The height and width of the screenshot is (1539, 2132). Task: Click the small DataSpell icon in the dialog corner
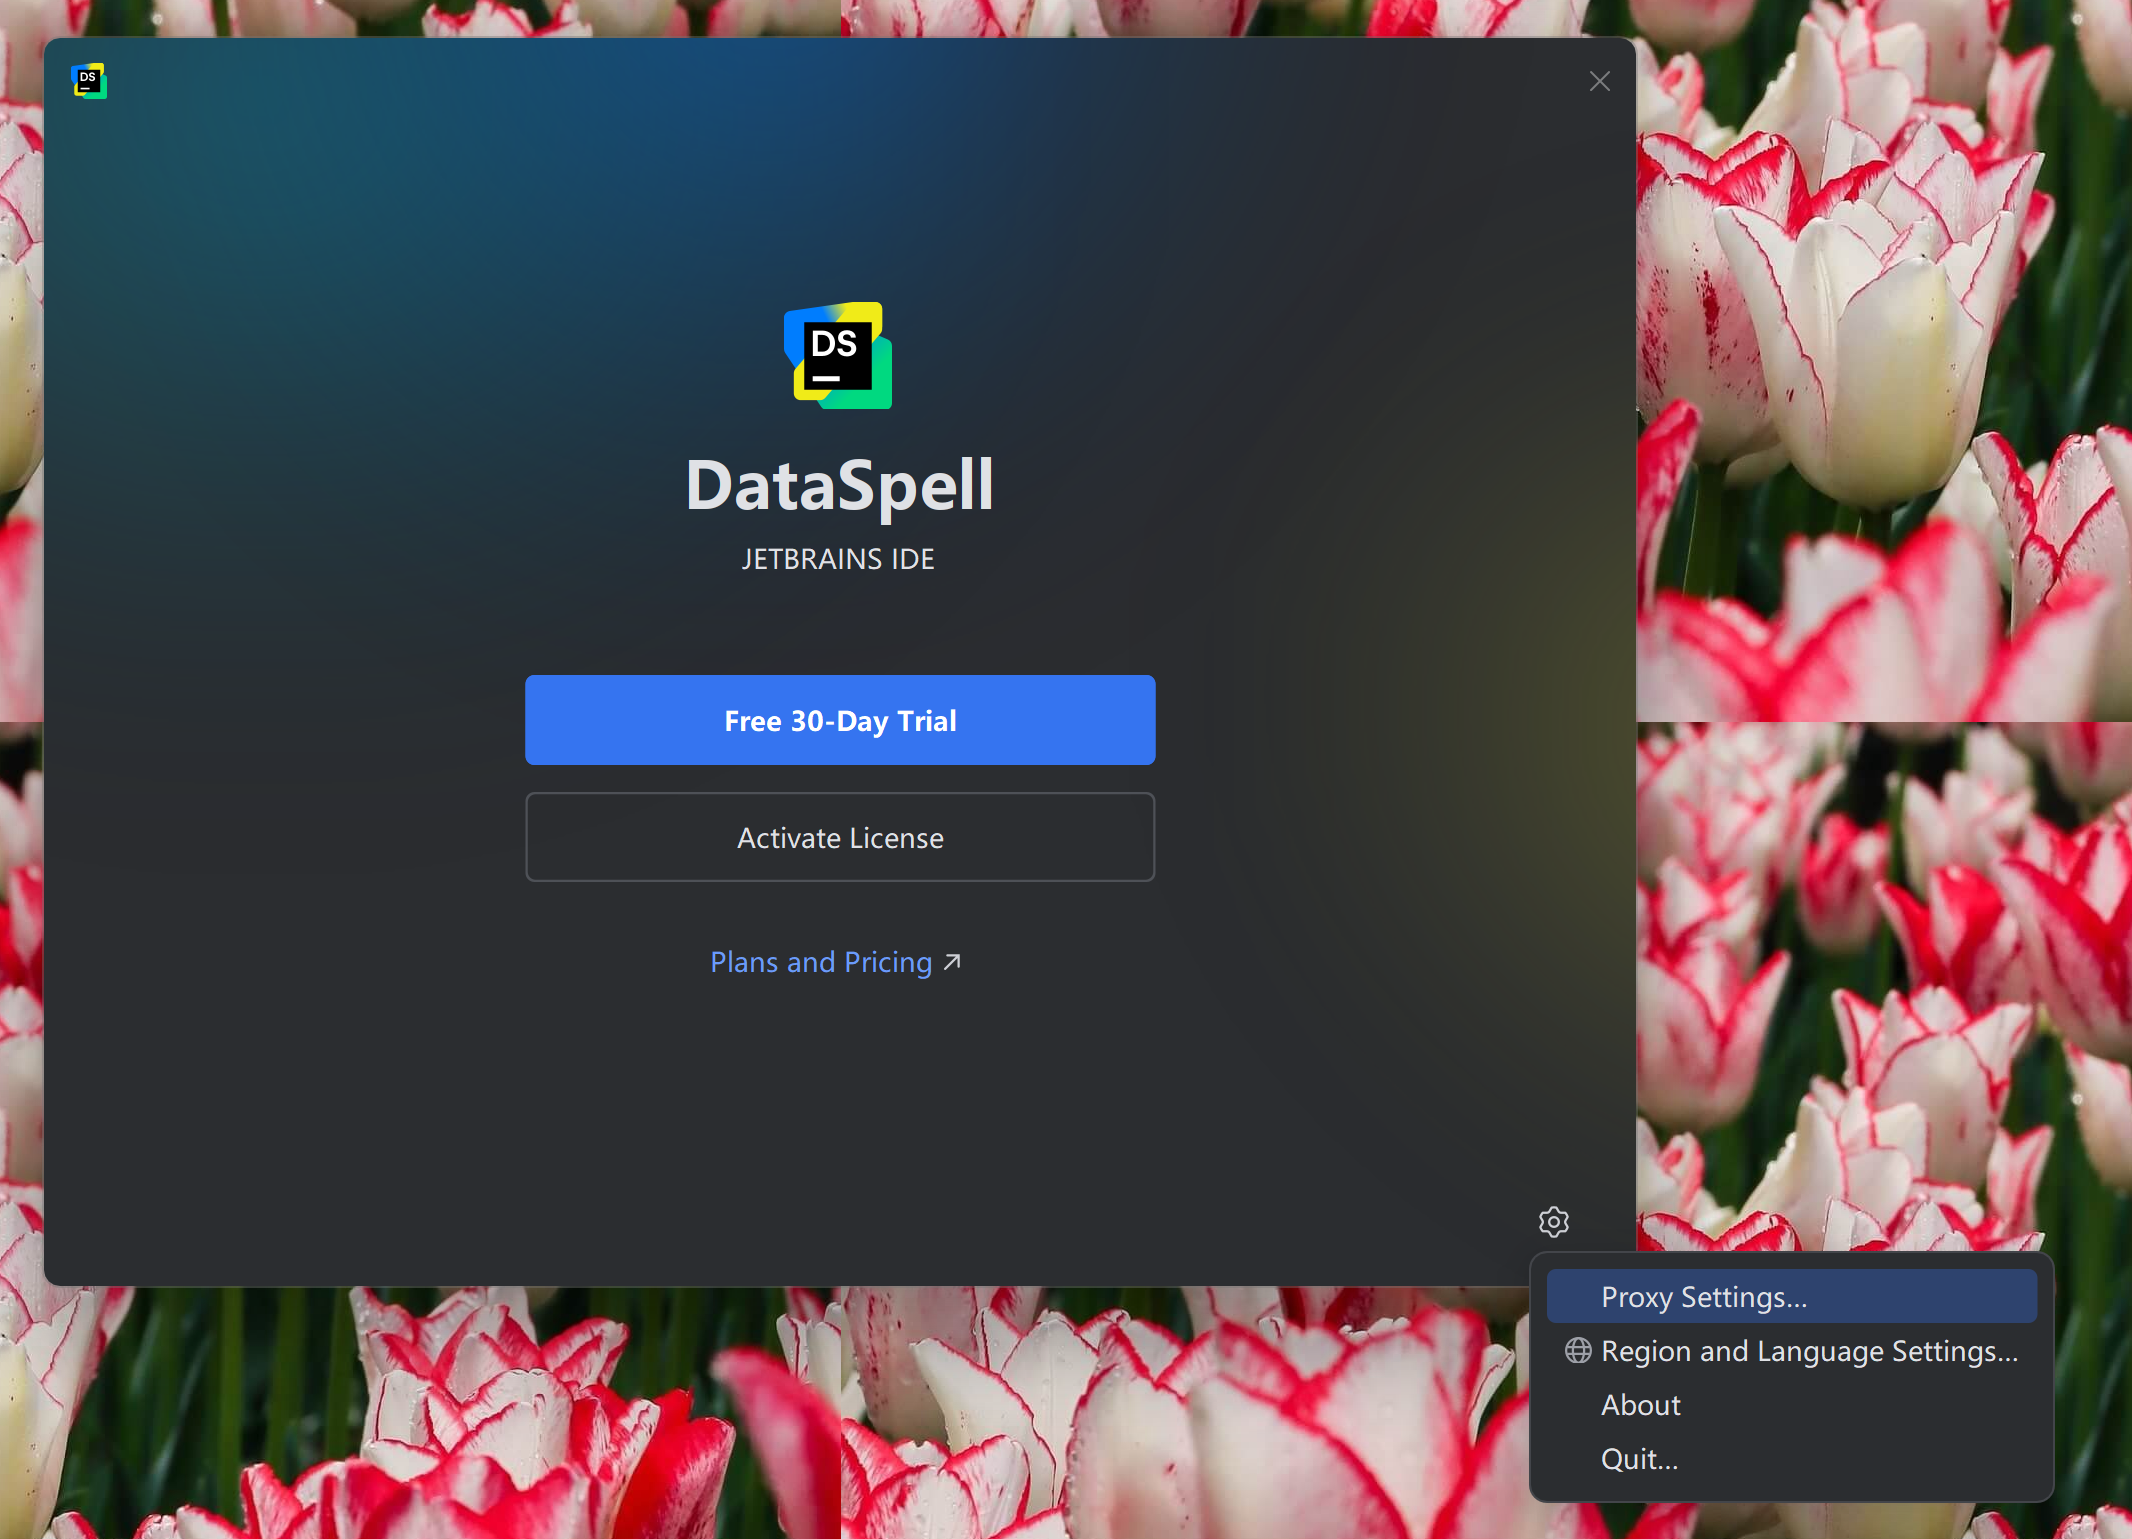tap(89, 81)
